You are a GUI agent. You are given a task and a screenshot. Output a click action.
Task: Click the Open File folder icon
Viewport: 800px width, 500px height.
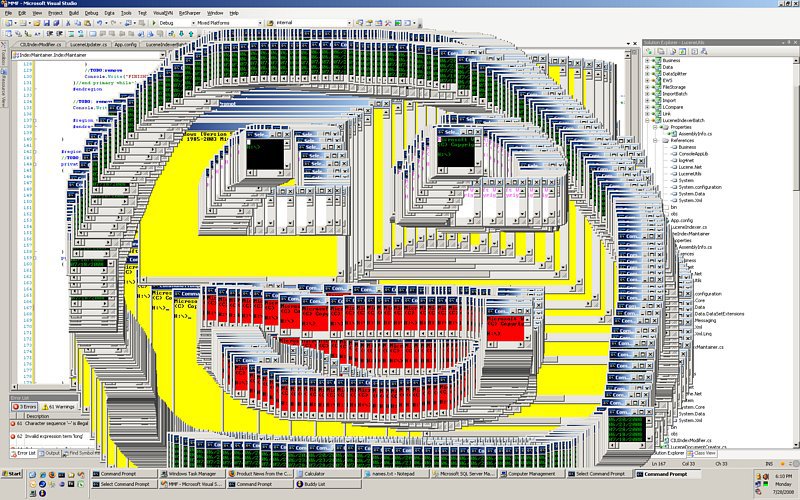(37, 23)
